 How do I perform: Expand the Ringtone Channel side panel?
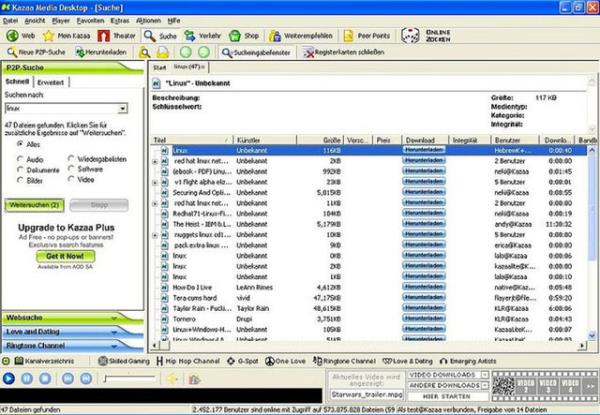coord(73,345)
